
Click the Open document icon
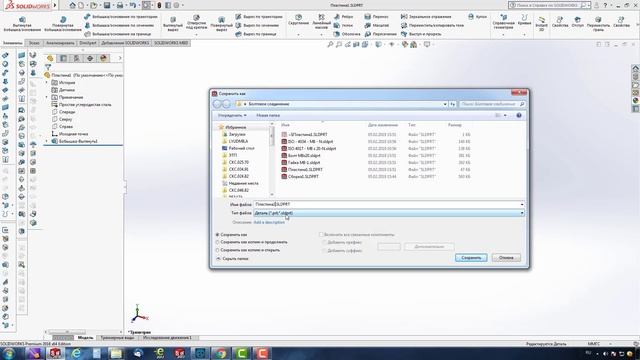click(94, 5)
